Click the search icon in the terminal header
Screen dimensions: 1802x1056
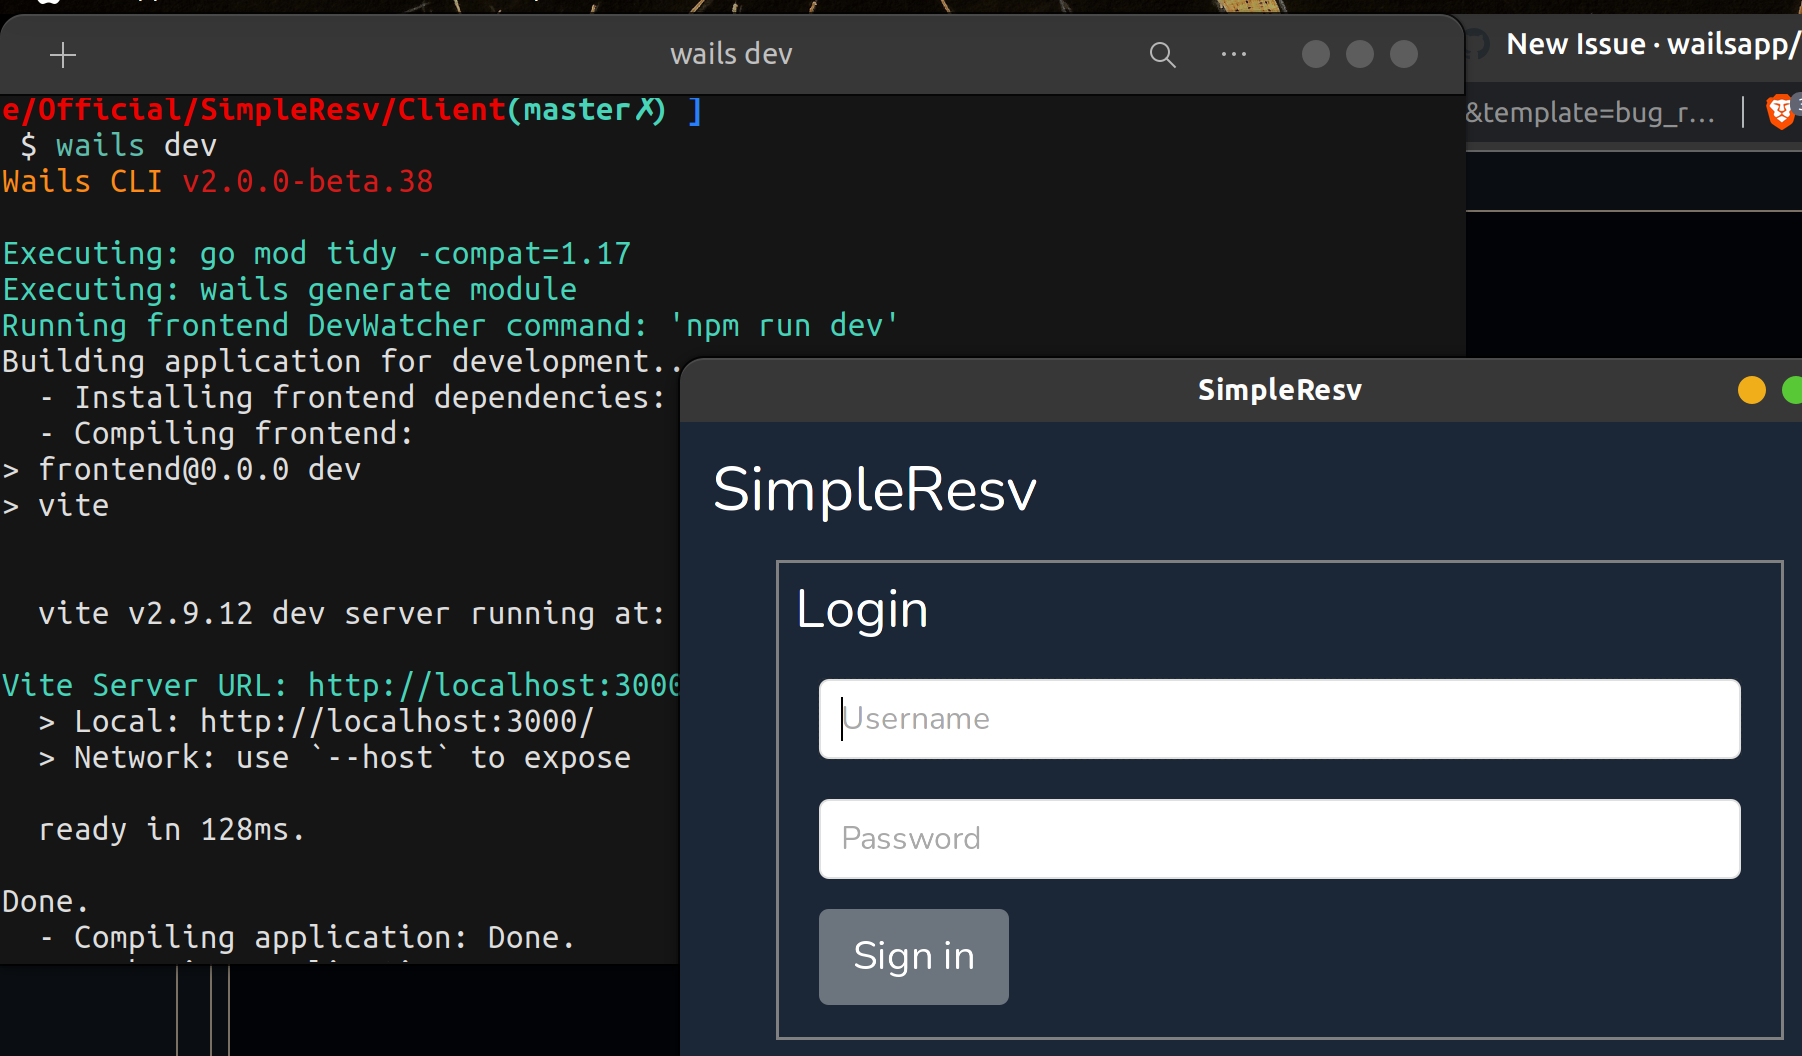click(x=1162, y=55)
